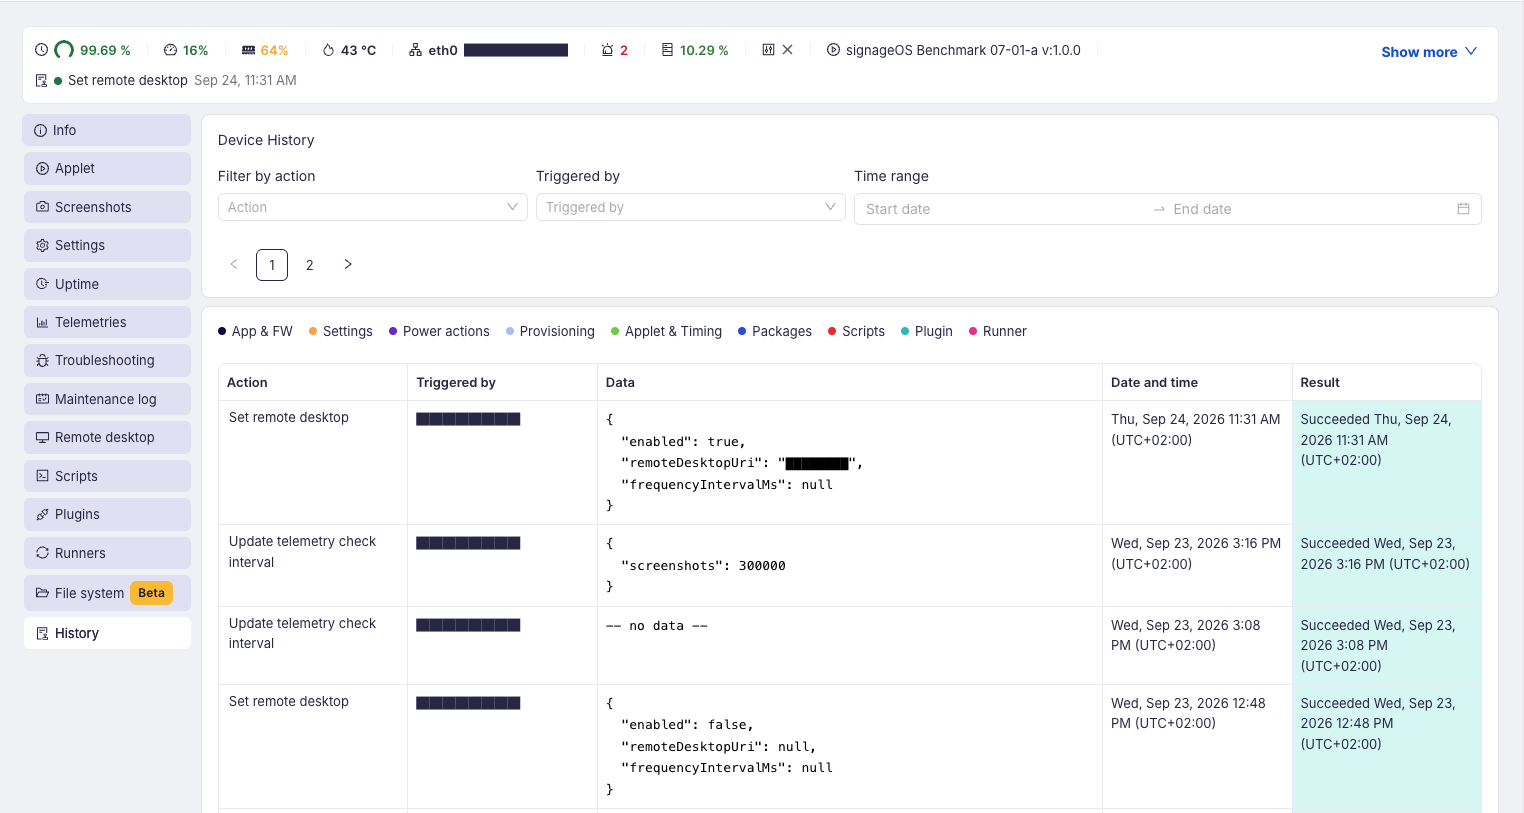Go to history page 2
This screenshot has width=1524, height=813.
click(x=310, y=265)
